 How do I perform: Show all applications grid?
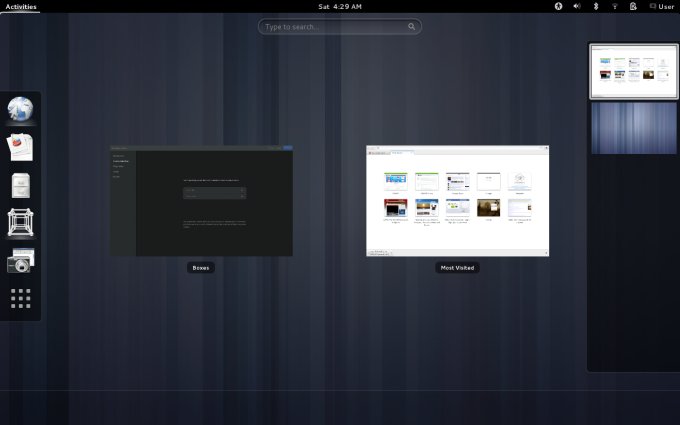[21, 298]
